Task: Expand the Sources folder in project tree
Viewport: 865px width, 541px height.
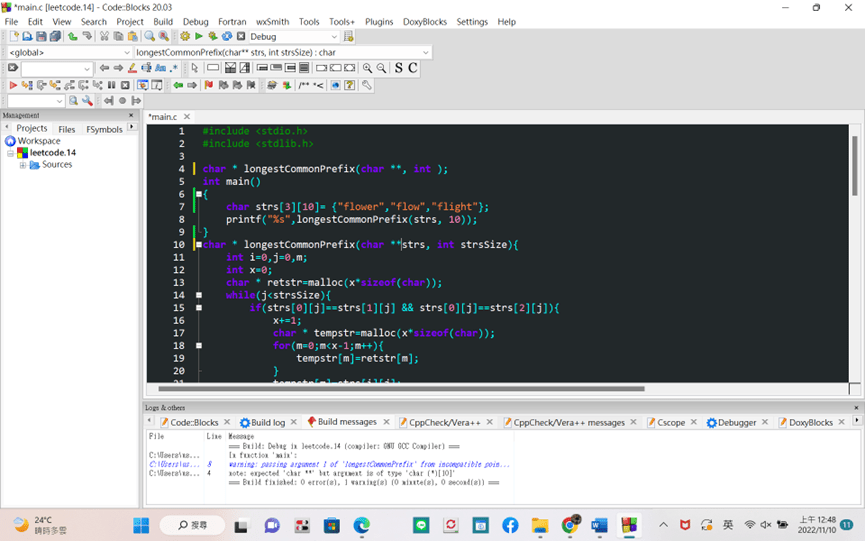Action: (22, 165)
